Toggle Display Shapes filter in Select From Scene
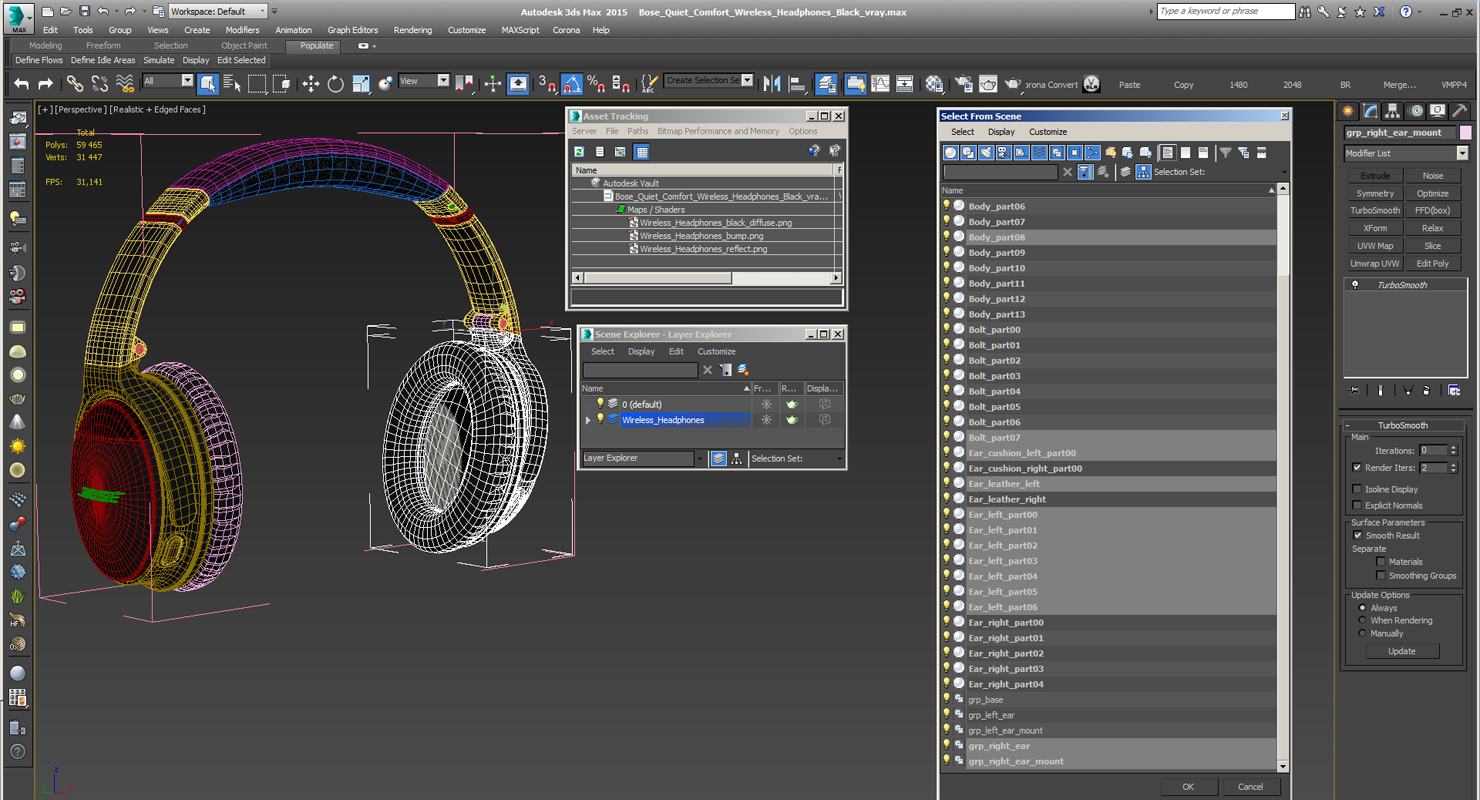The image size is (1480, 800). [x=968, y=152]
